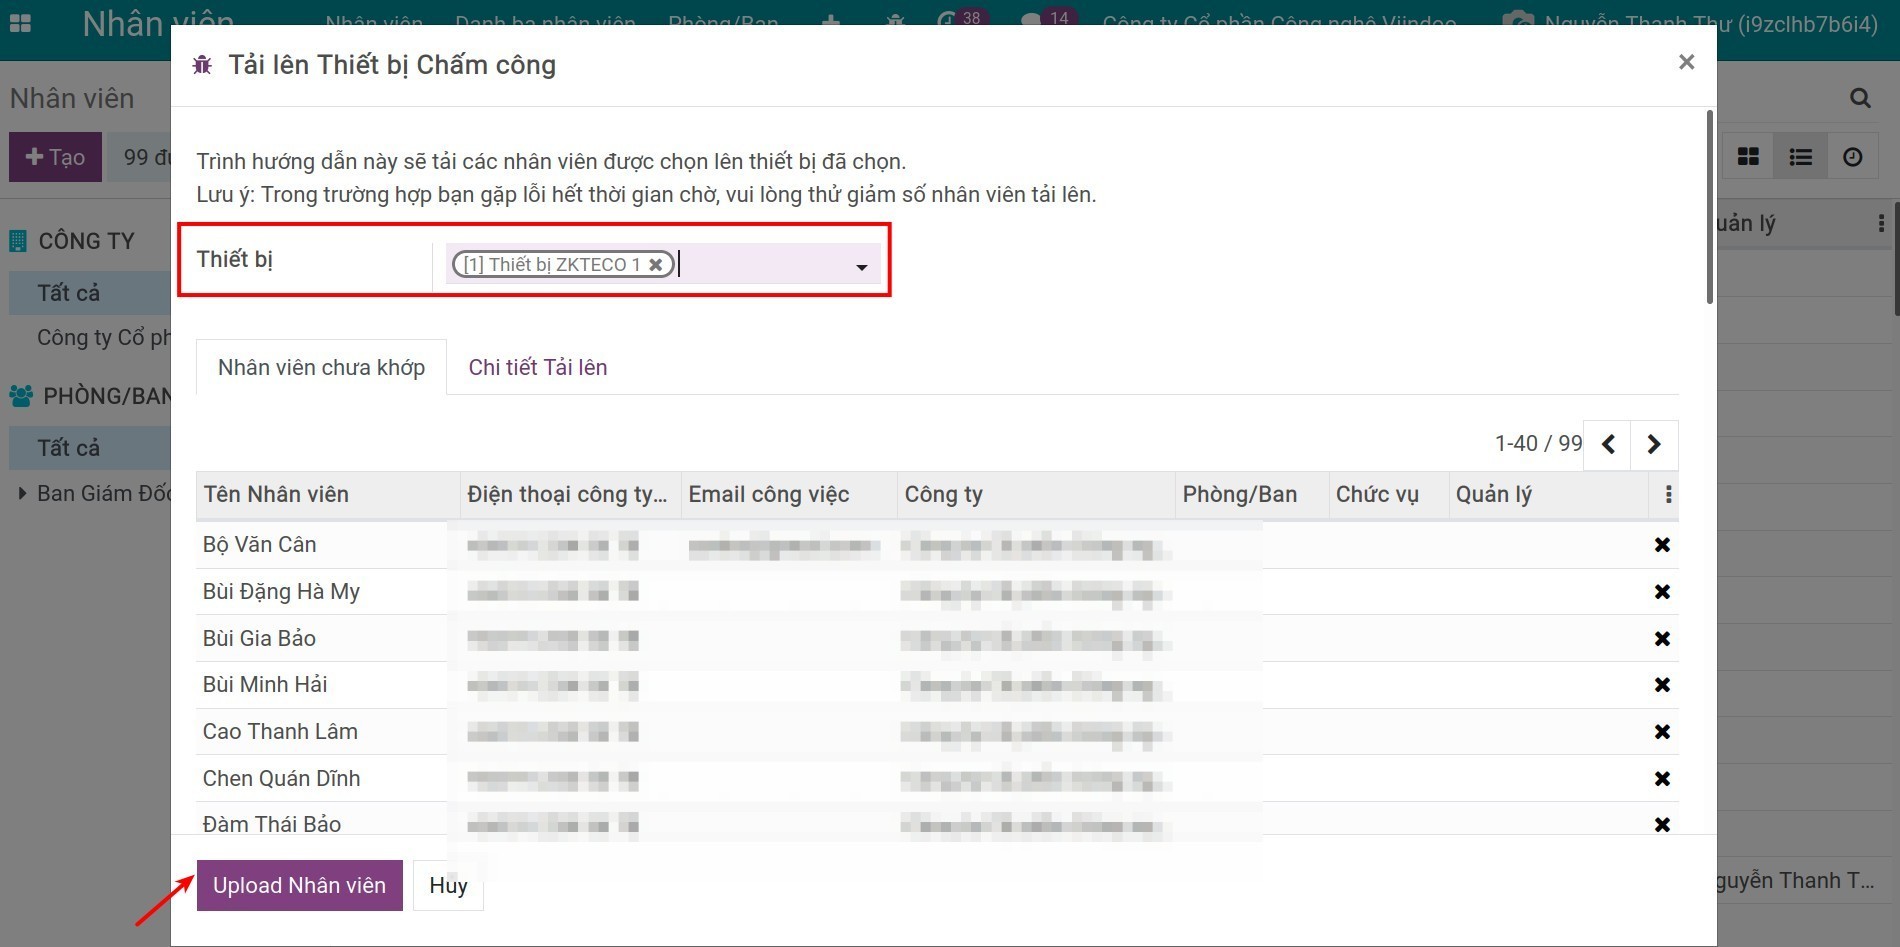Remove Bộ Văn Cân row from list

(1662, 545)
